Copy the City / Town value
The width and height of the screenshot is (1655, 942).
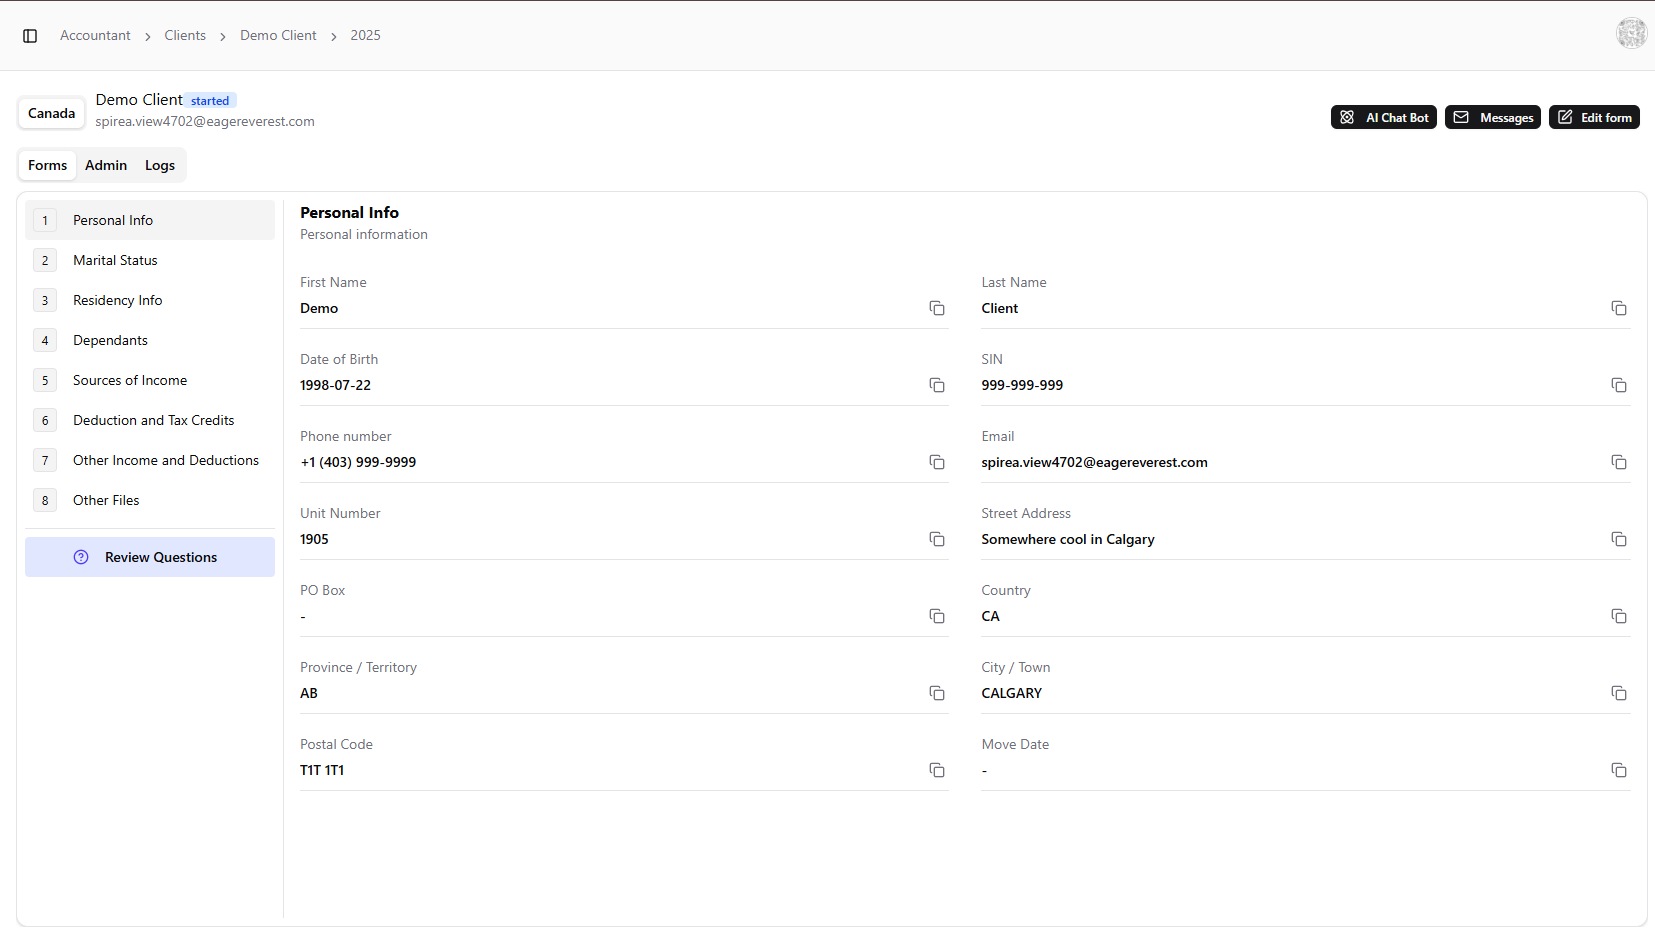pos(1619,693)
